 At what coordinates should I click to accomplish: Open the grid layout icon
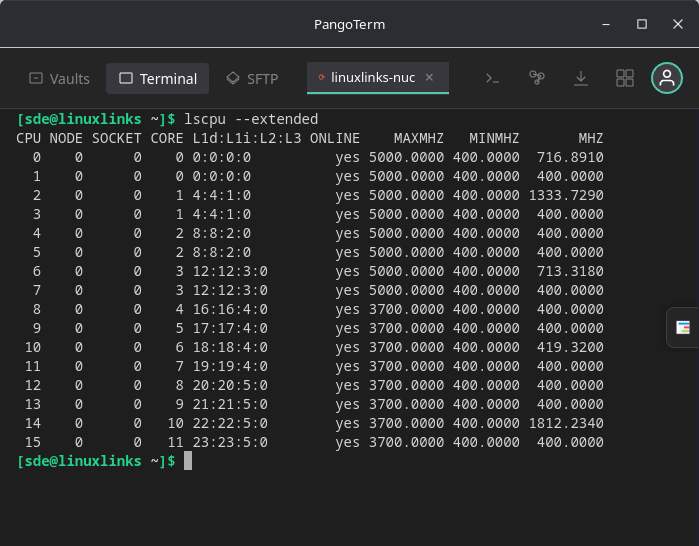coord(625,78)
